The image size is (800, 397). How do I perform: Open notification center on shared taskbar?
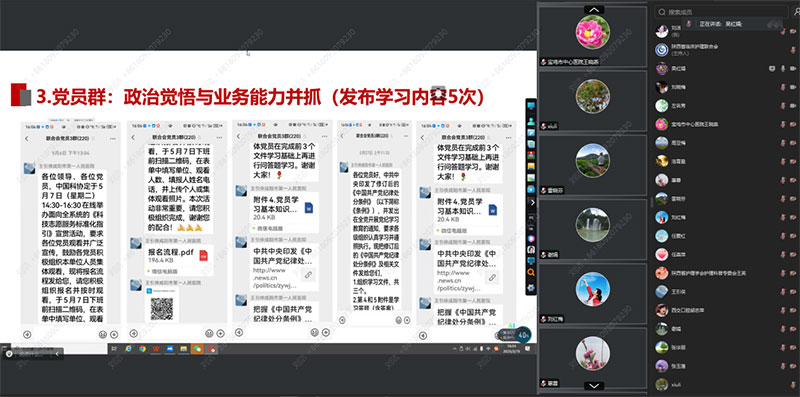(x=529, y=349)
